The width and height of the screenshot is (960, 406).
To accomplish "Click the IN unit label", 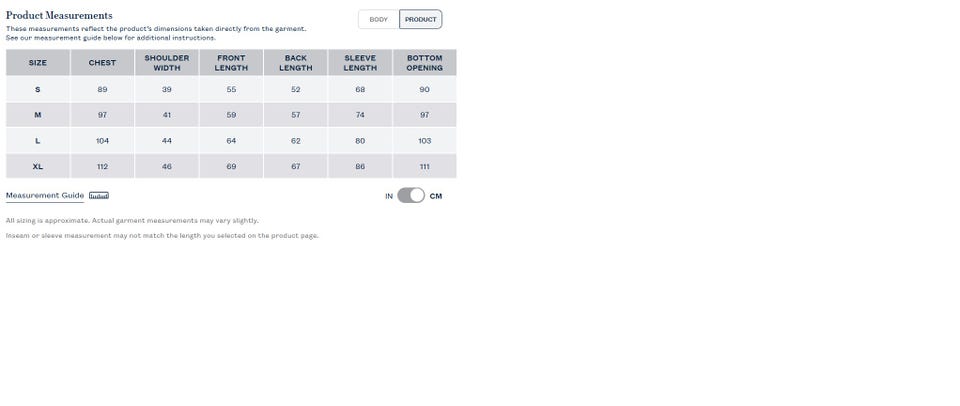I will [x=389, y=196].
